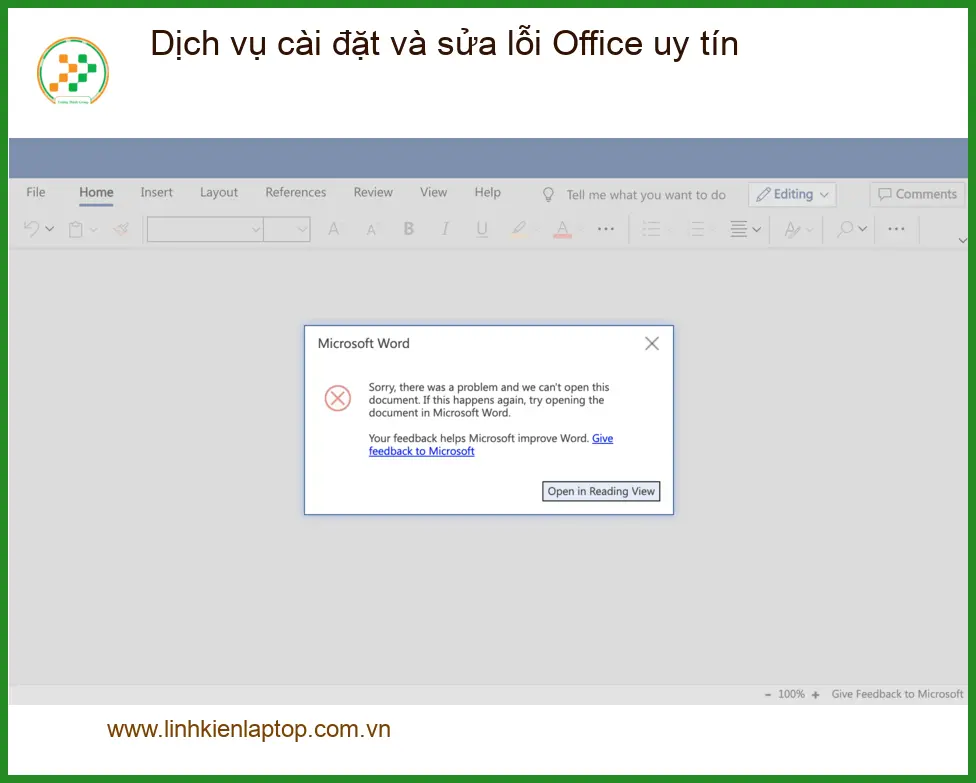This screenshot has height=783, width=976.
Task: Open more font options ellipsis
Action: coord(606,229)
